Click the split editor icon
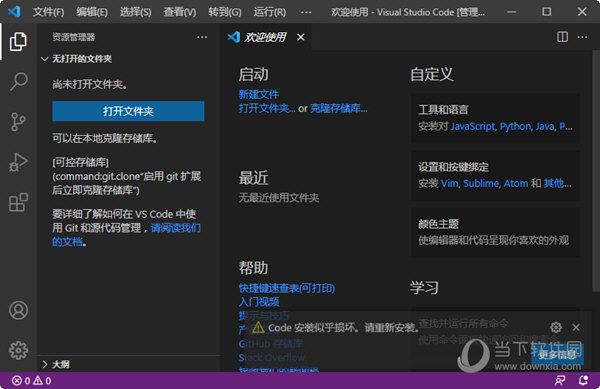 pos(562,37)
